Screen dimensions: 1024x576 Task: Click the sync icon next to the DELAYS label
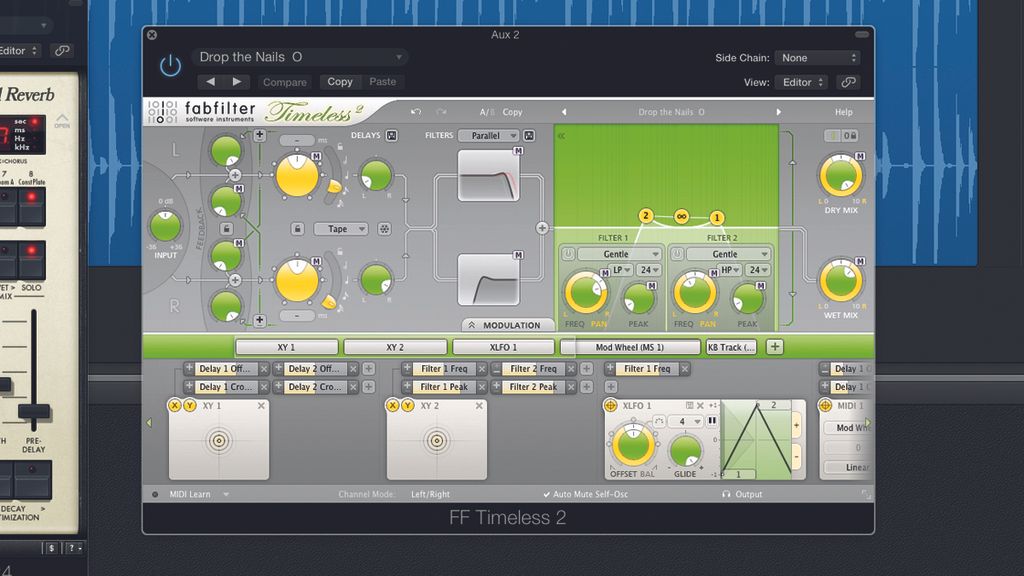392,136
